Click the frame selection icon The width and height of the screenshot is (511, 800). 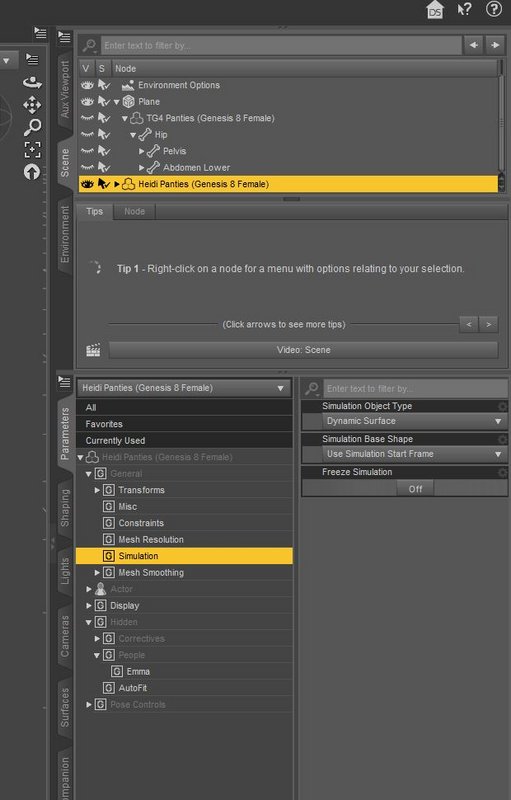32,149
